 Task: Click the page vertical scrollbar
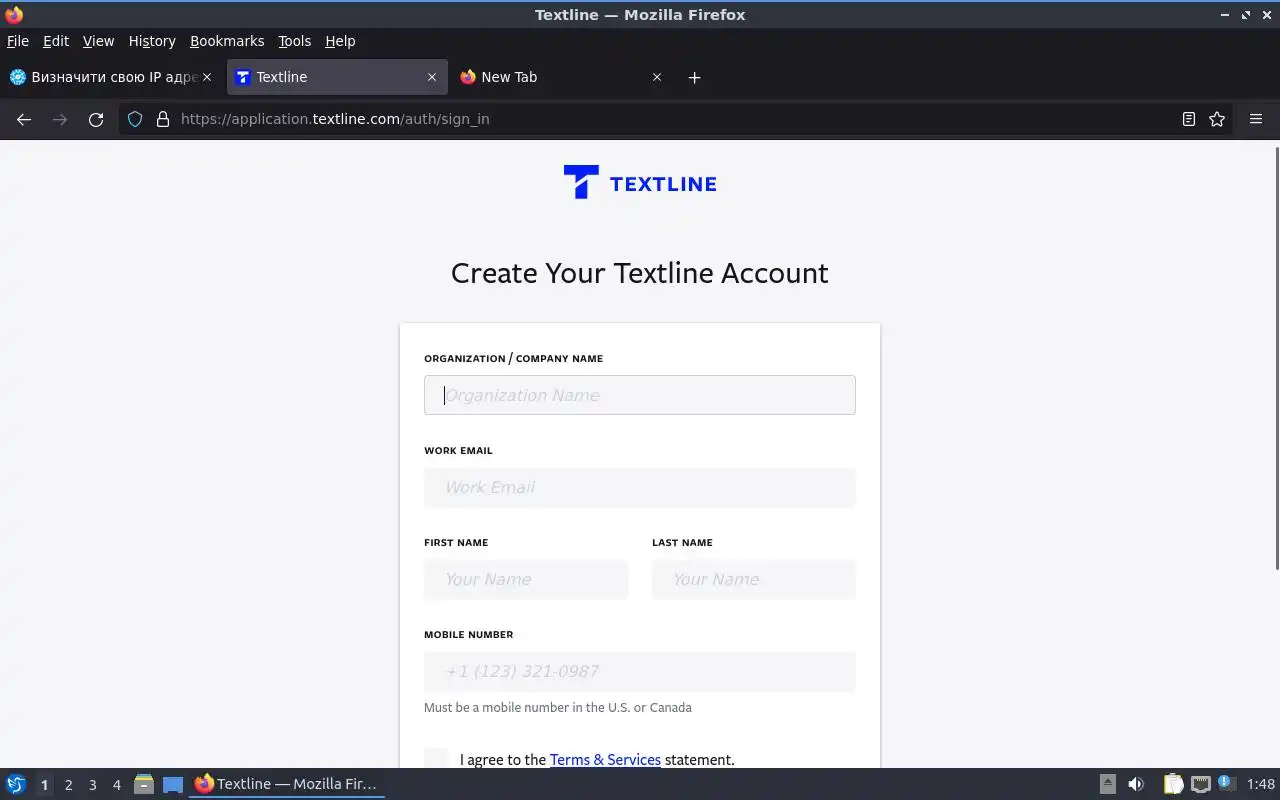pyautogui.click(x=1276, y=358)
